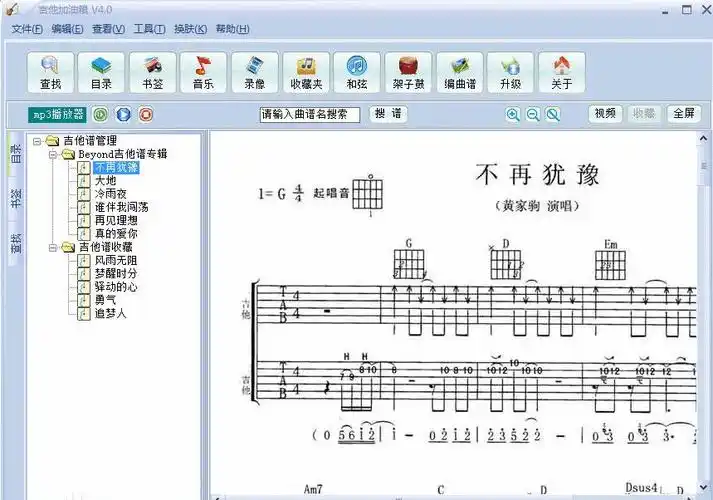
Task: Select the 大地 score in the tree
Action: pyautogui.click(x=105, y=181)
